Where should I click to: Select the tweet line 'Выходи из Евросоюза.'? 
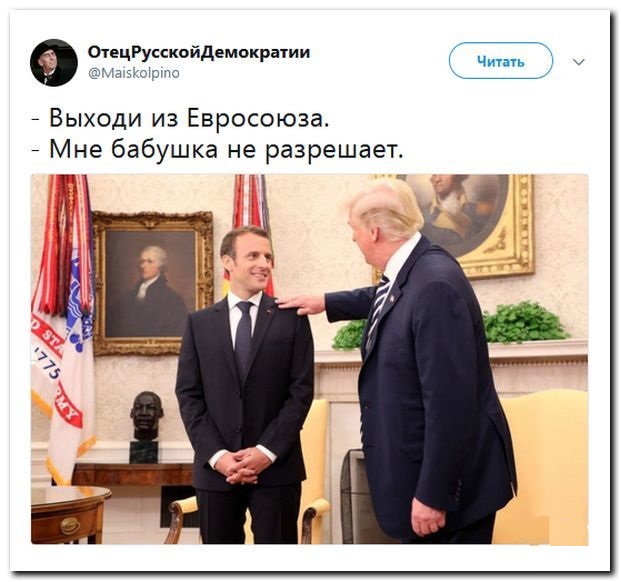pyautogui.click(x=189, y=118)
